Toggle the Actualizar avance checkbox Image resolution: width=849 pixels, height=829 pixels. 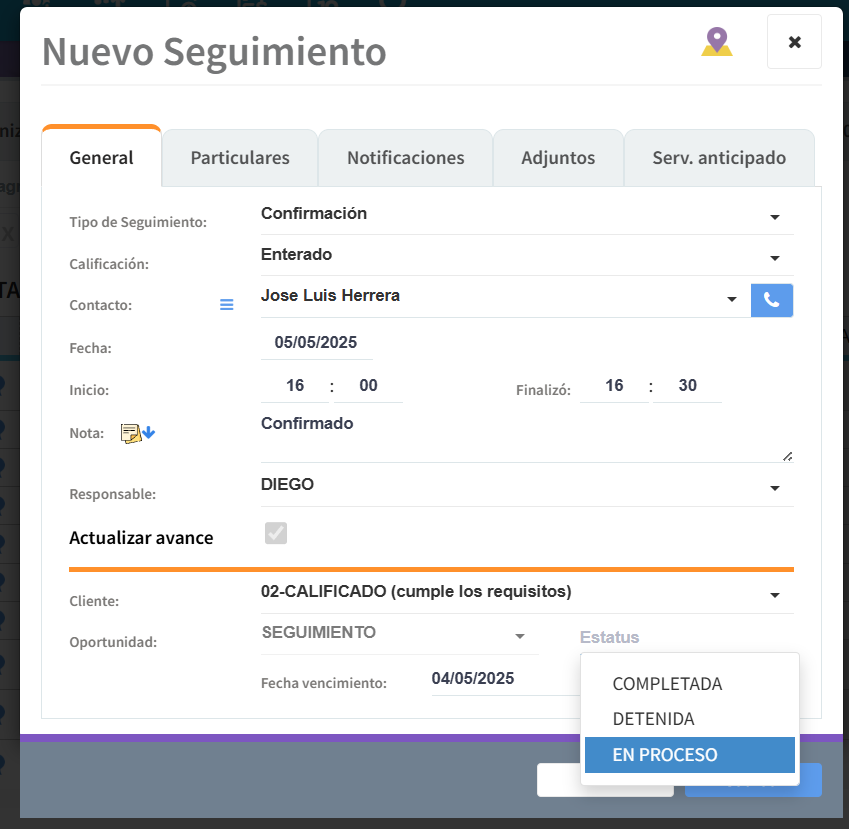coord(276,534)
